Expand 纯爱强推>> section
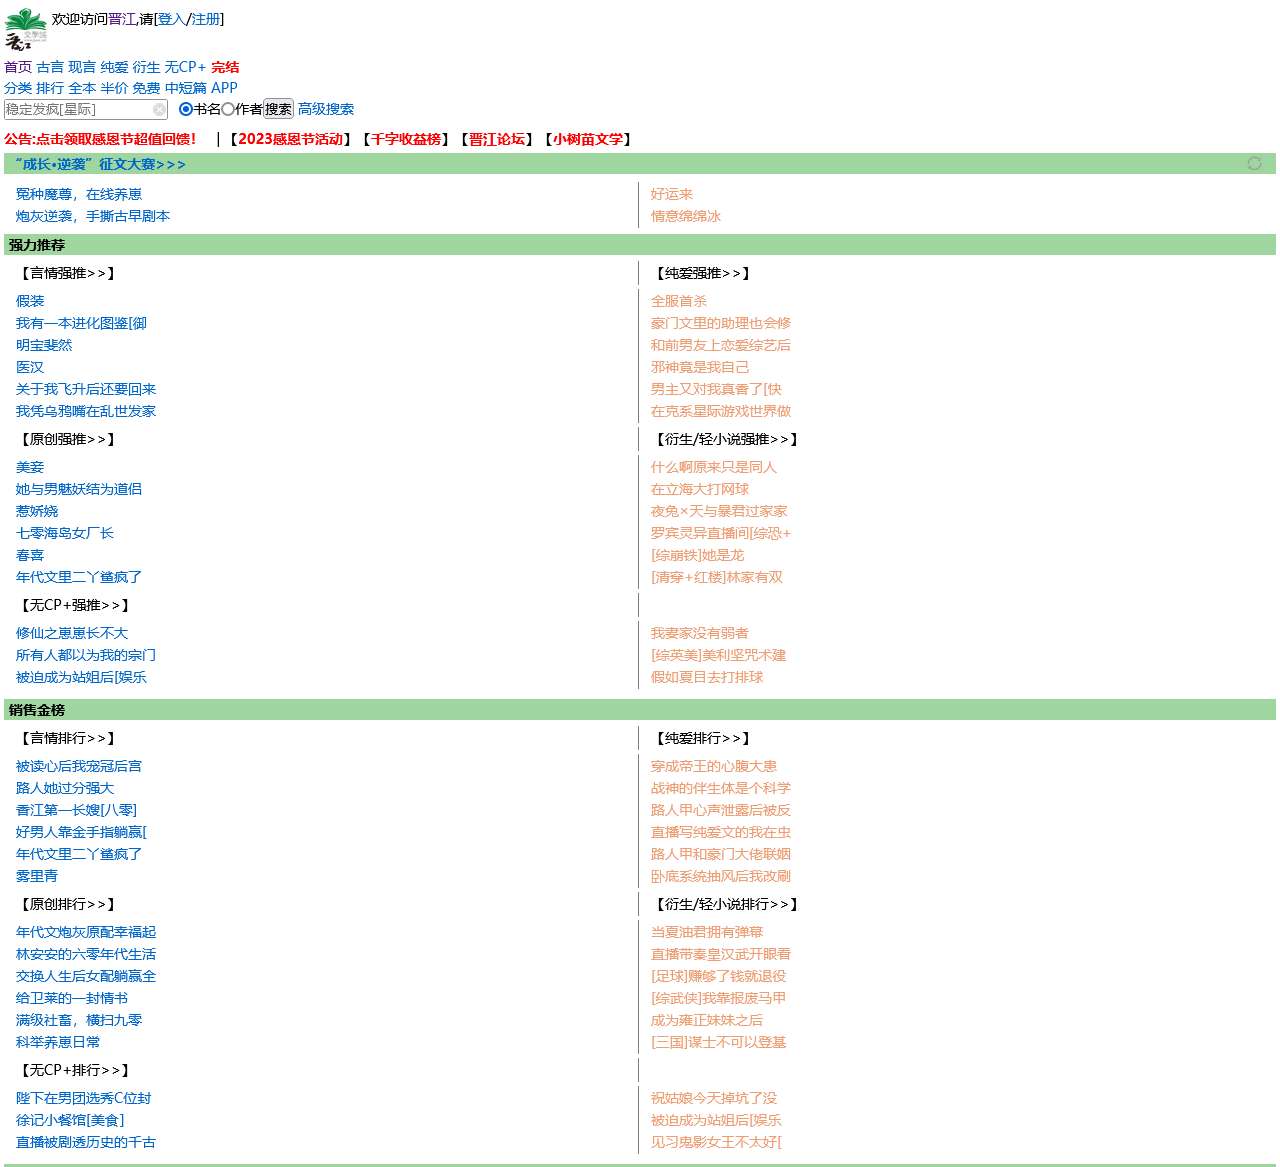This screenshot has width=1280, height=1167. [x=703, y=273]
